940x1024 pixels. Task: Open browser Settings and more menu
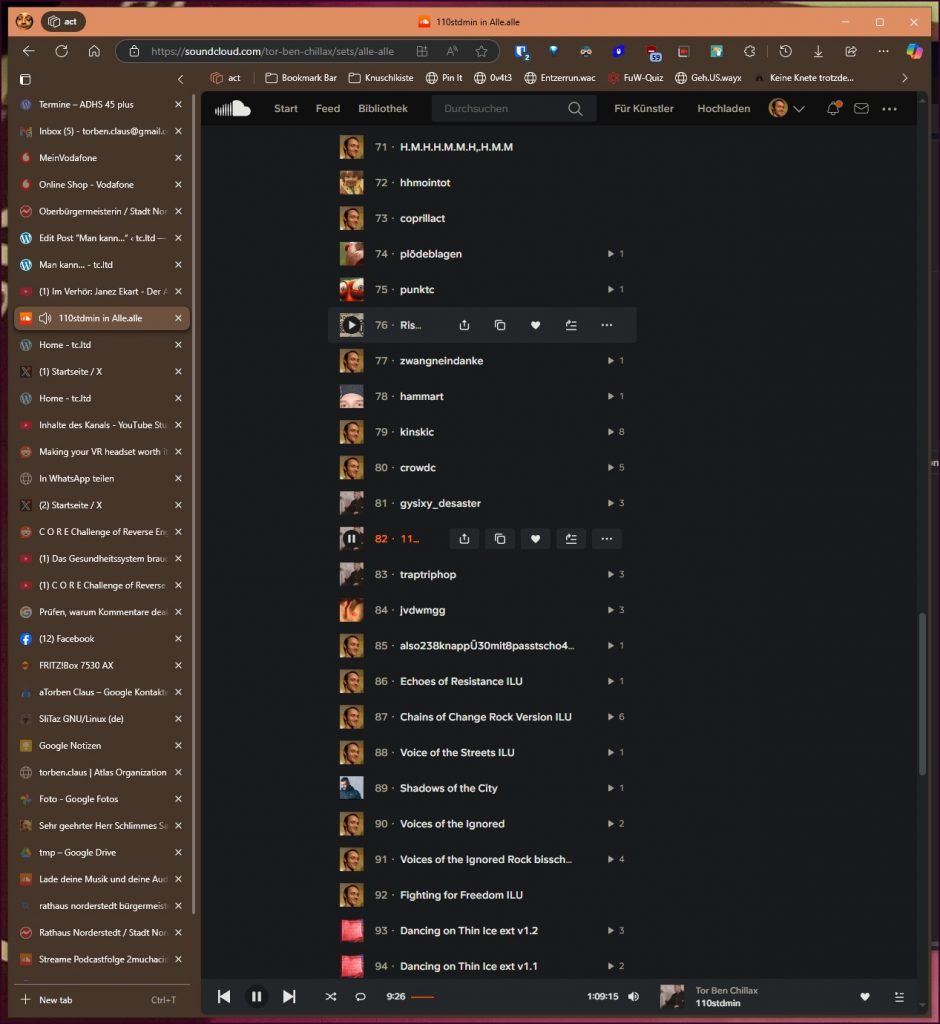(883, 51)
